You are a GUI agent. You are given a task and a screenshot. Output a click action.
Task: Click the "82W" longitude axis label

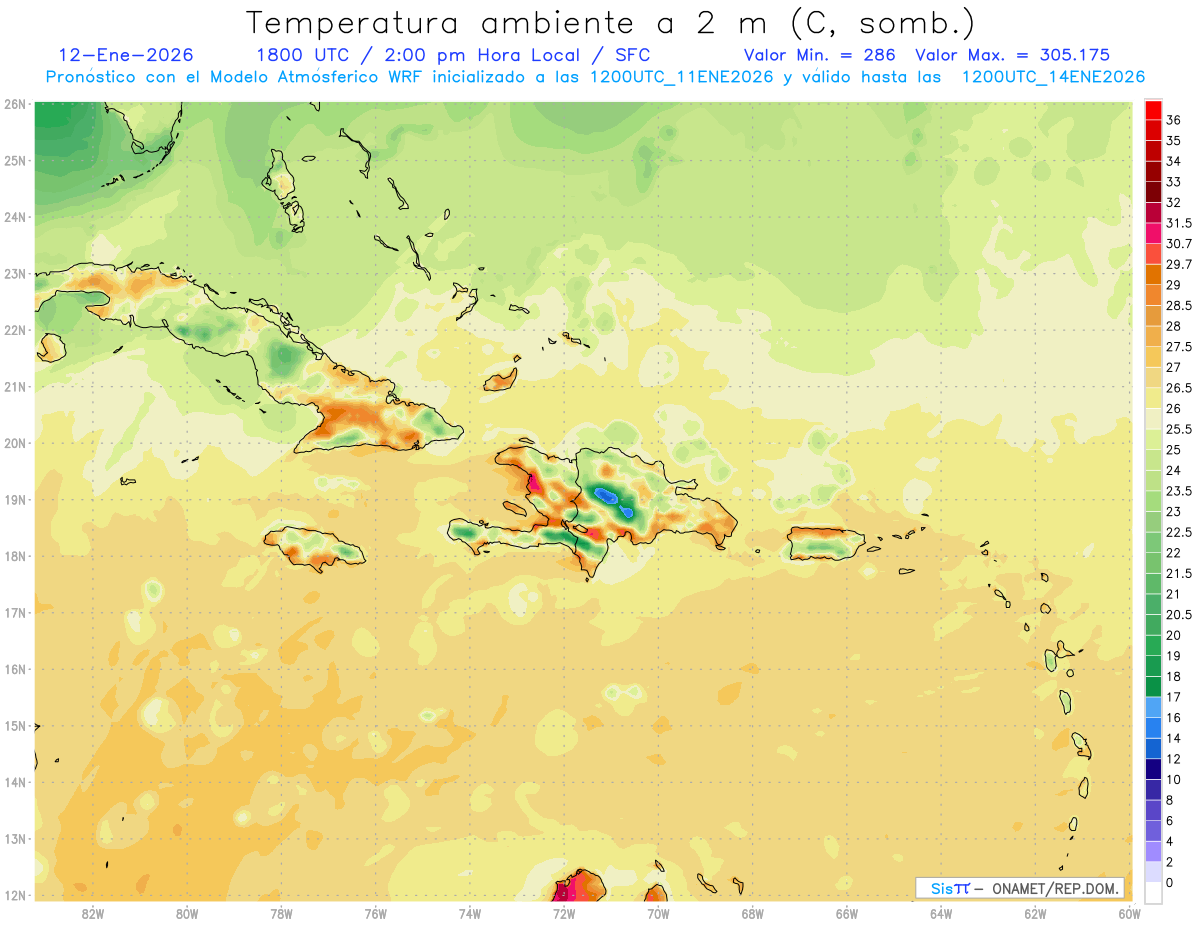[92, 913]
